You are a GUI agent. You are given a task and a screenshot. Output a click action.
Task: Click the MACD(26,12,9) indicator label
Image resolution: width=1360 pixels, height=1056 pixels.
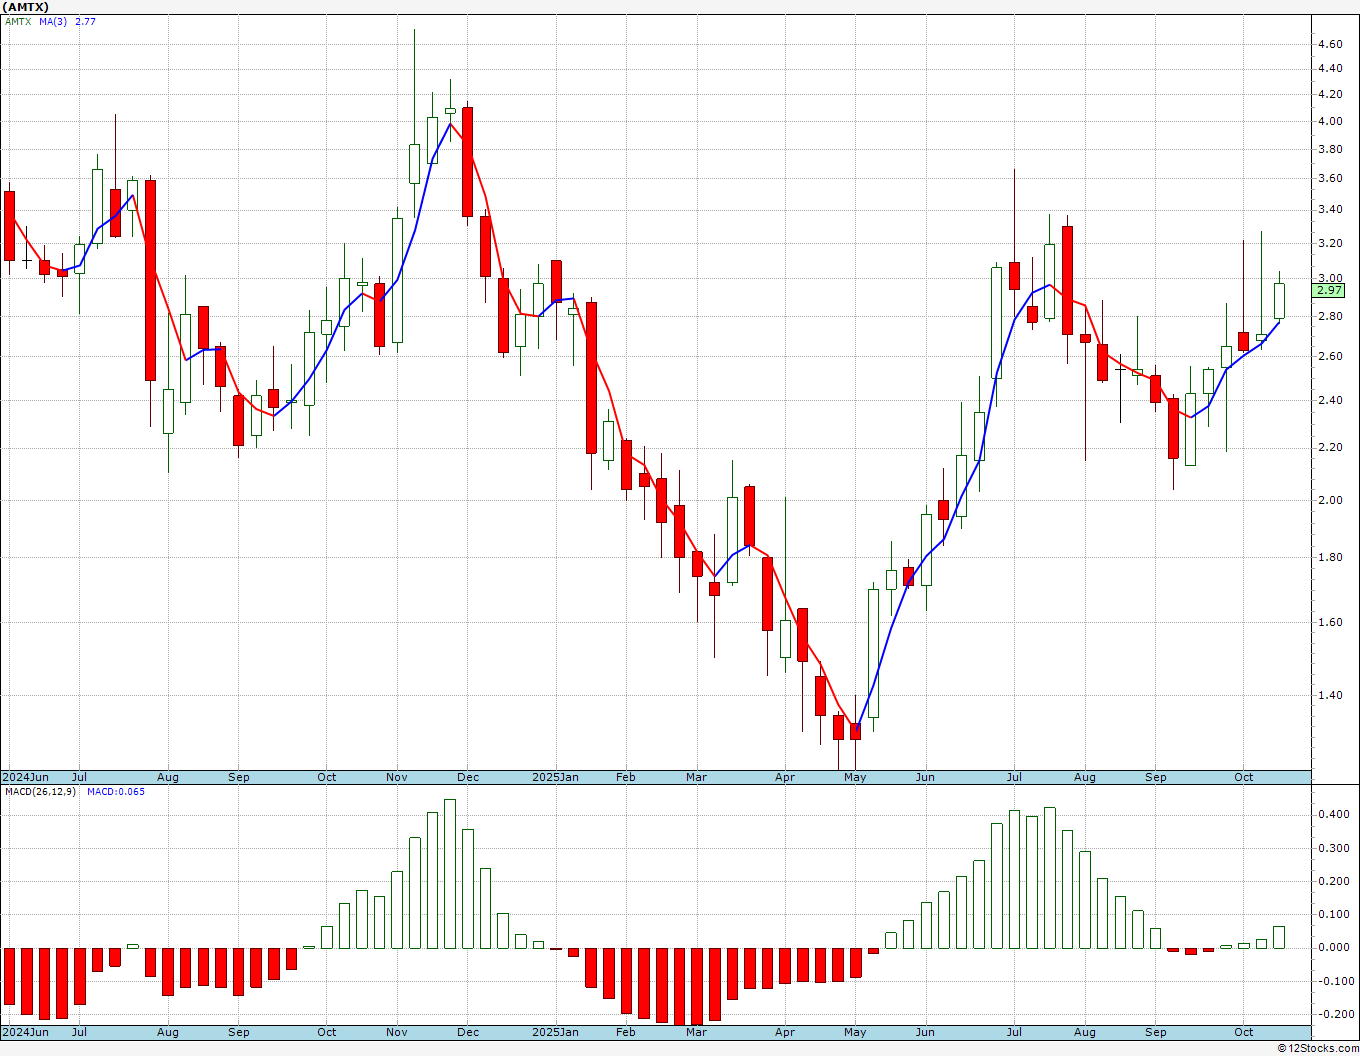pos(40,792)
